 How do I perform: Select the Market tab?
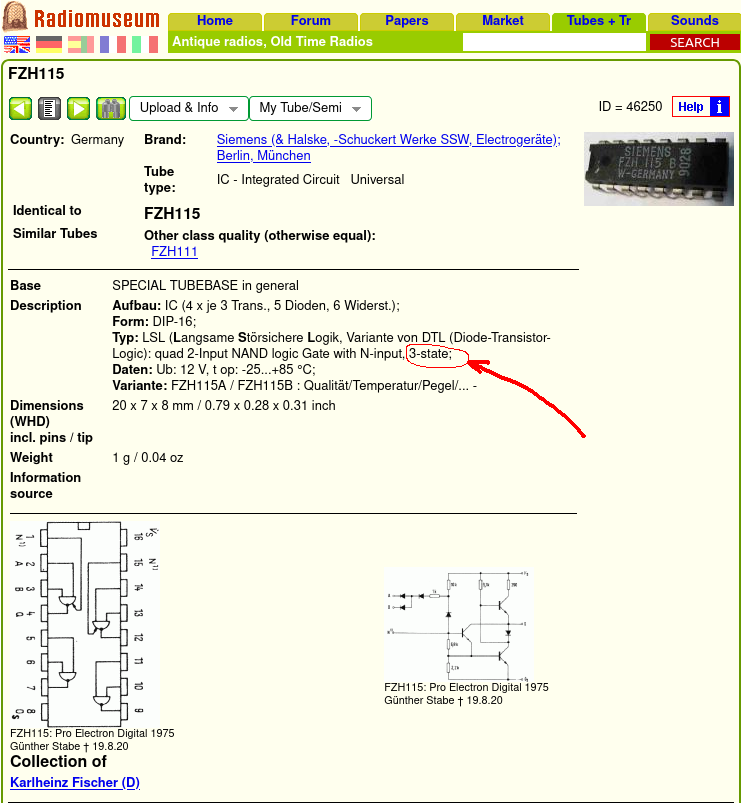[x=502, y=21]
